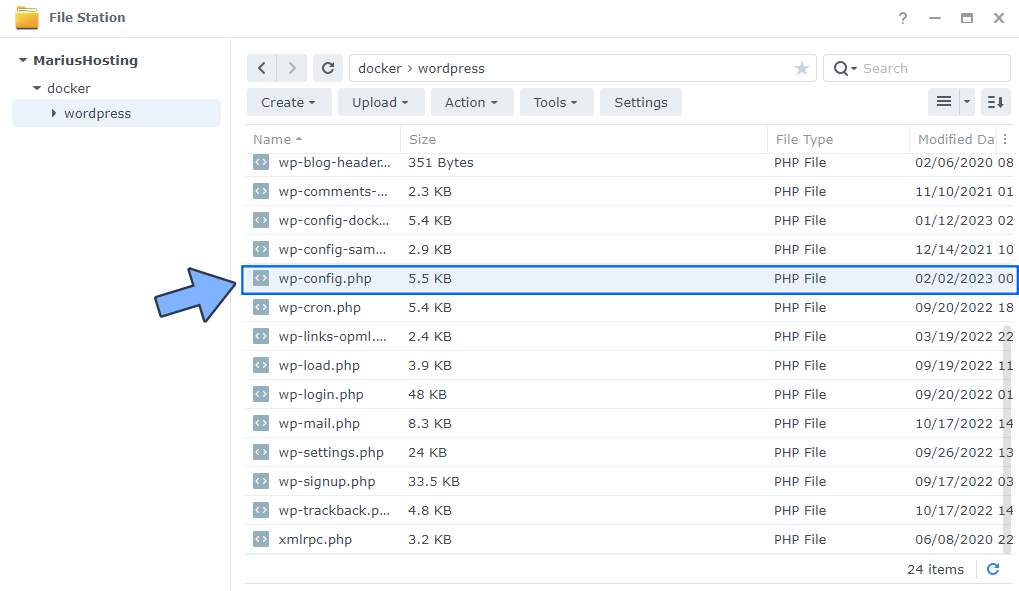Select the wp-login.php file name

point(321,394)
